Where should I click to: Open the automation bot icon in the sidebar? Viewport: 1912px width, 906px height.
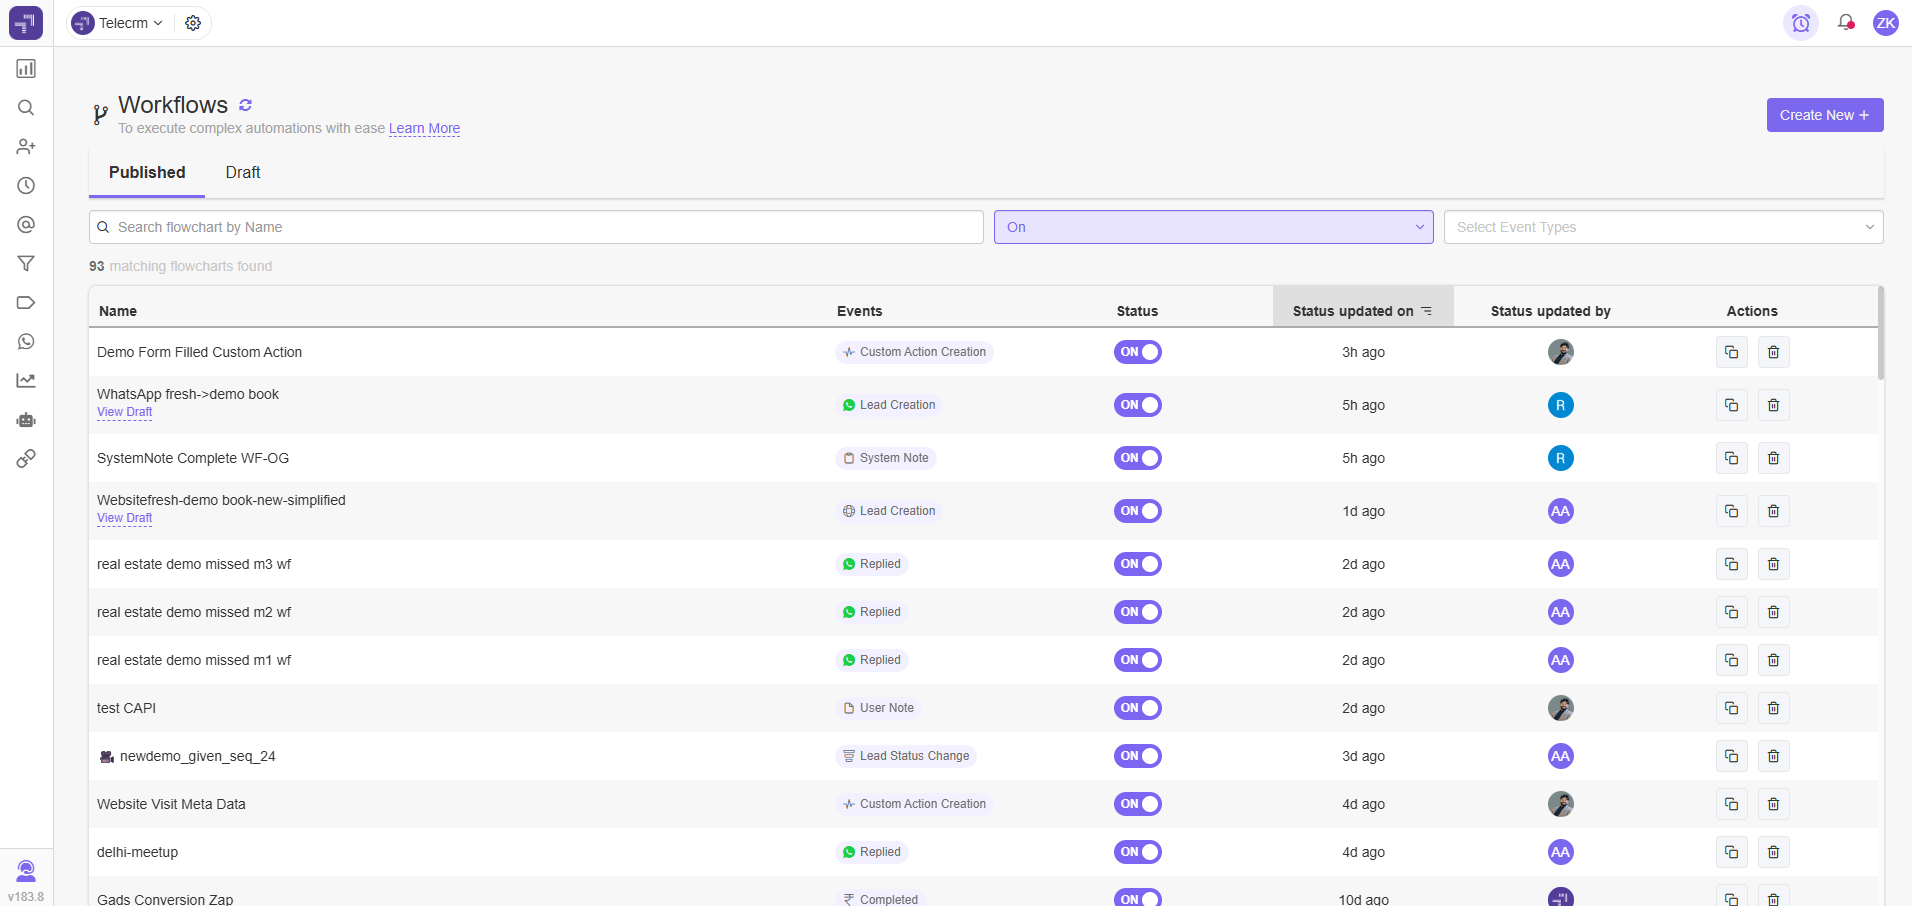click(26, 420)
